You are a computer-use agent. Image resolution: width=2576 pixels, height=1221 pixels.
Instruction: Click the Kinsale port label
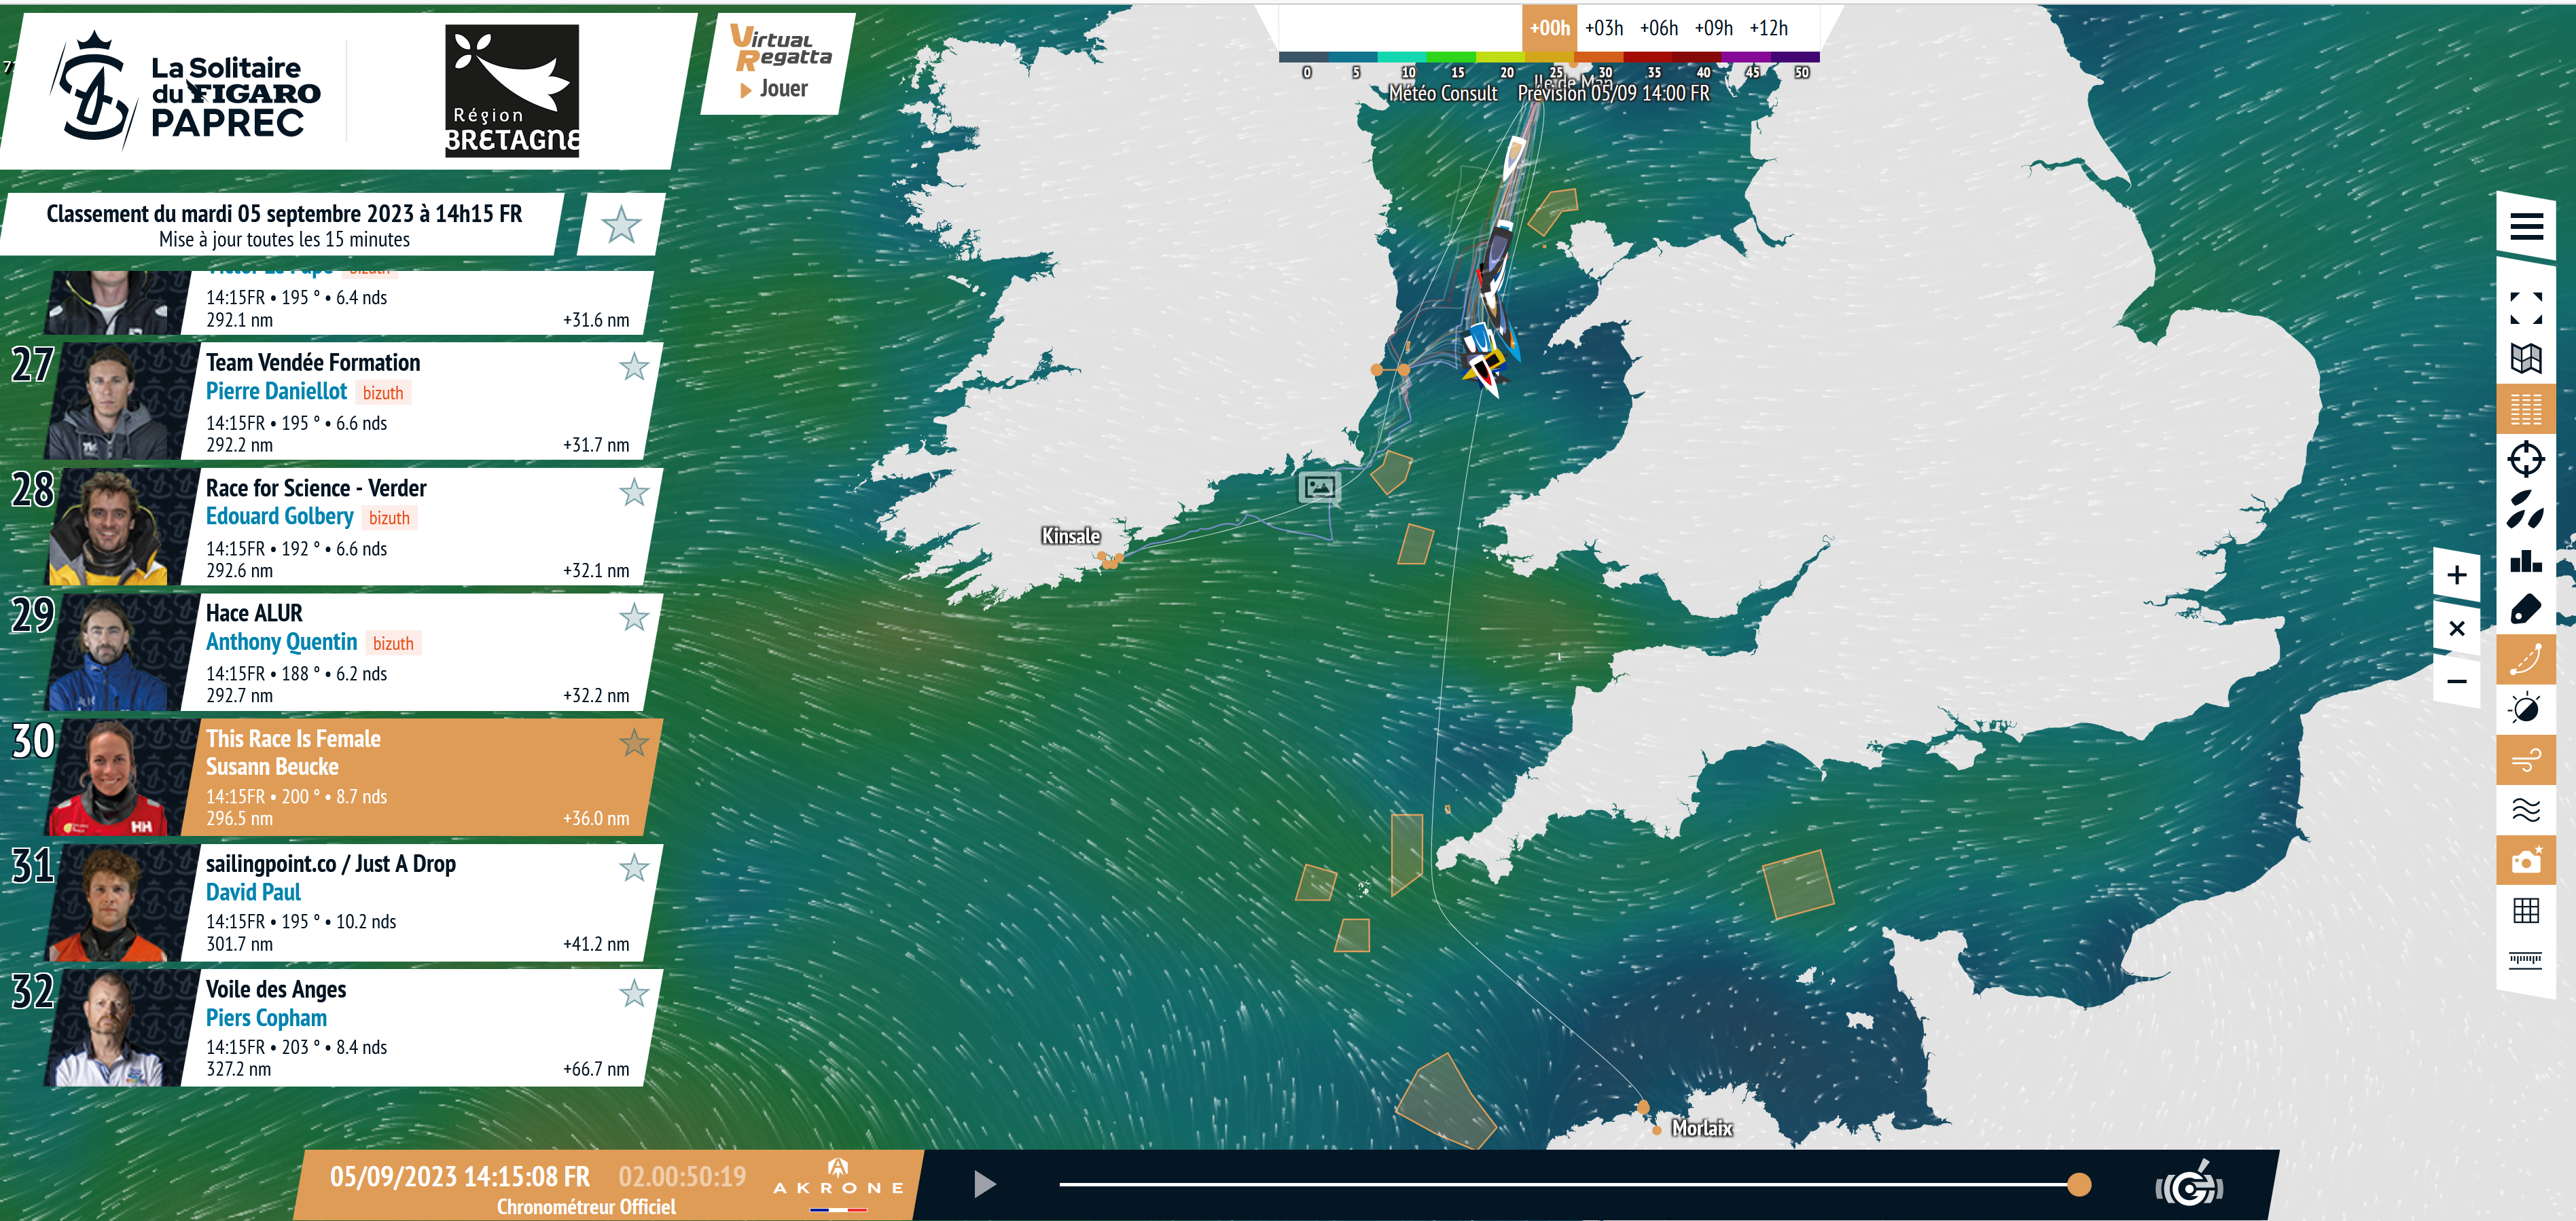coord(1071,536)
